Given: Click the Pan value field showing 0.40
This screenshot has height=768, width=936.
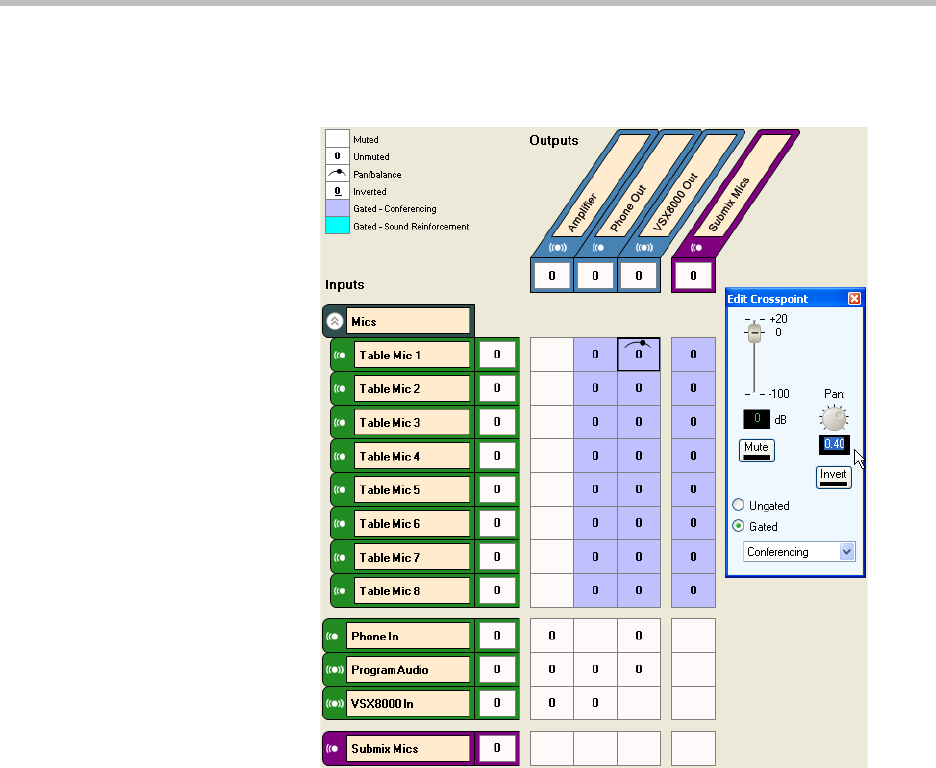Looking at the screenshot, I should coord(834,444).
